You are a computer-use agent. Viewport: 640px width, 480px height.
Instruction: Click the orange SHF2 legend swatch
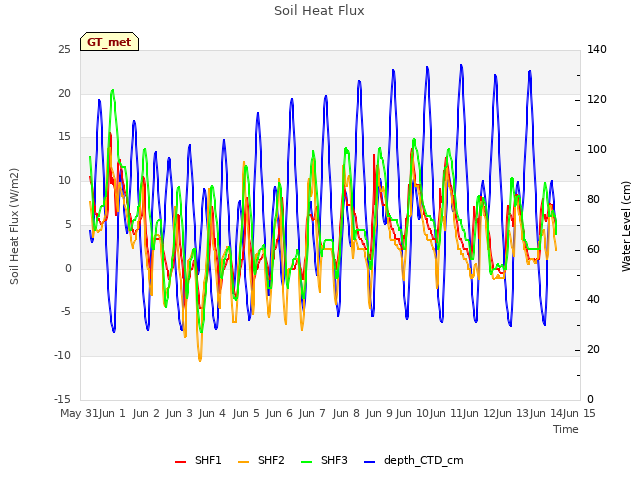[243, 462]
